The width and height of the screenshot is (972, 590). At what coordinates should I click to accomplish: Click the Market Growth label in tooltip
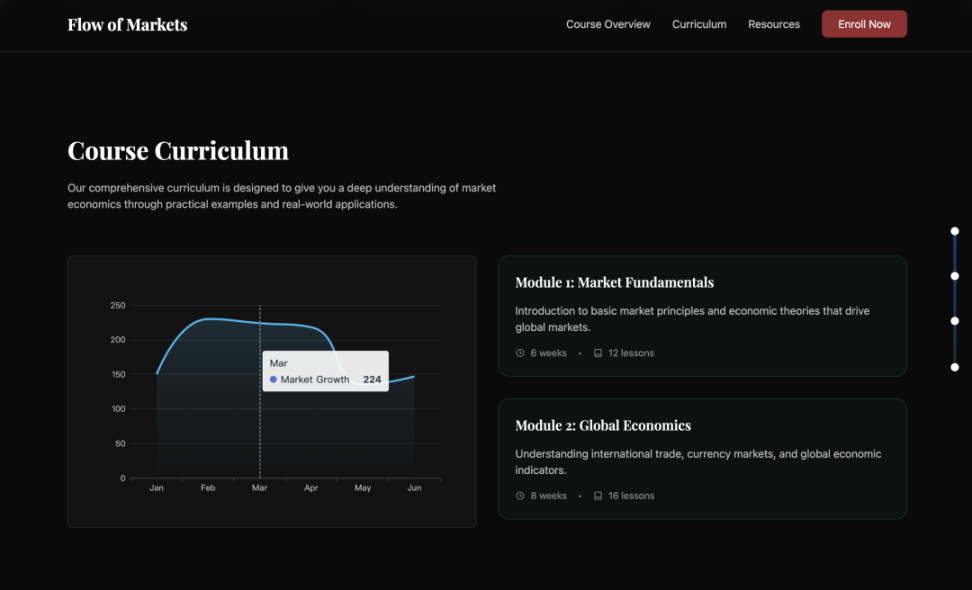[x=315, y=379]
